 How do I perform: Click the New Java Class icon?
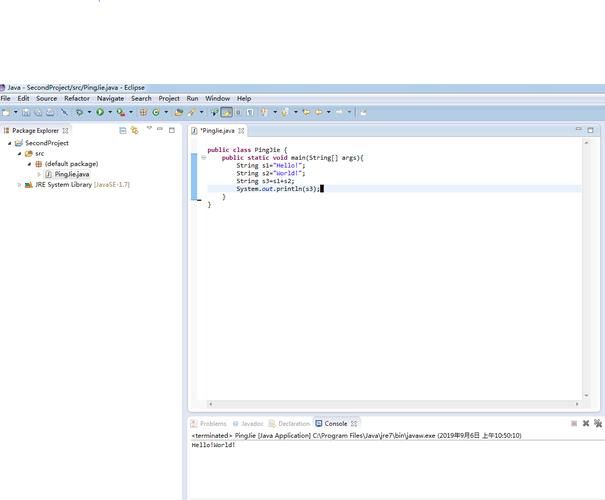click(x=156, y=112)
